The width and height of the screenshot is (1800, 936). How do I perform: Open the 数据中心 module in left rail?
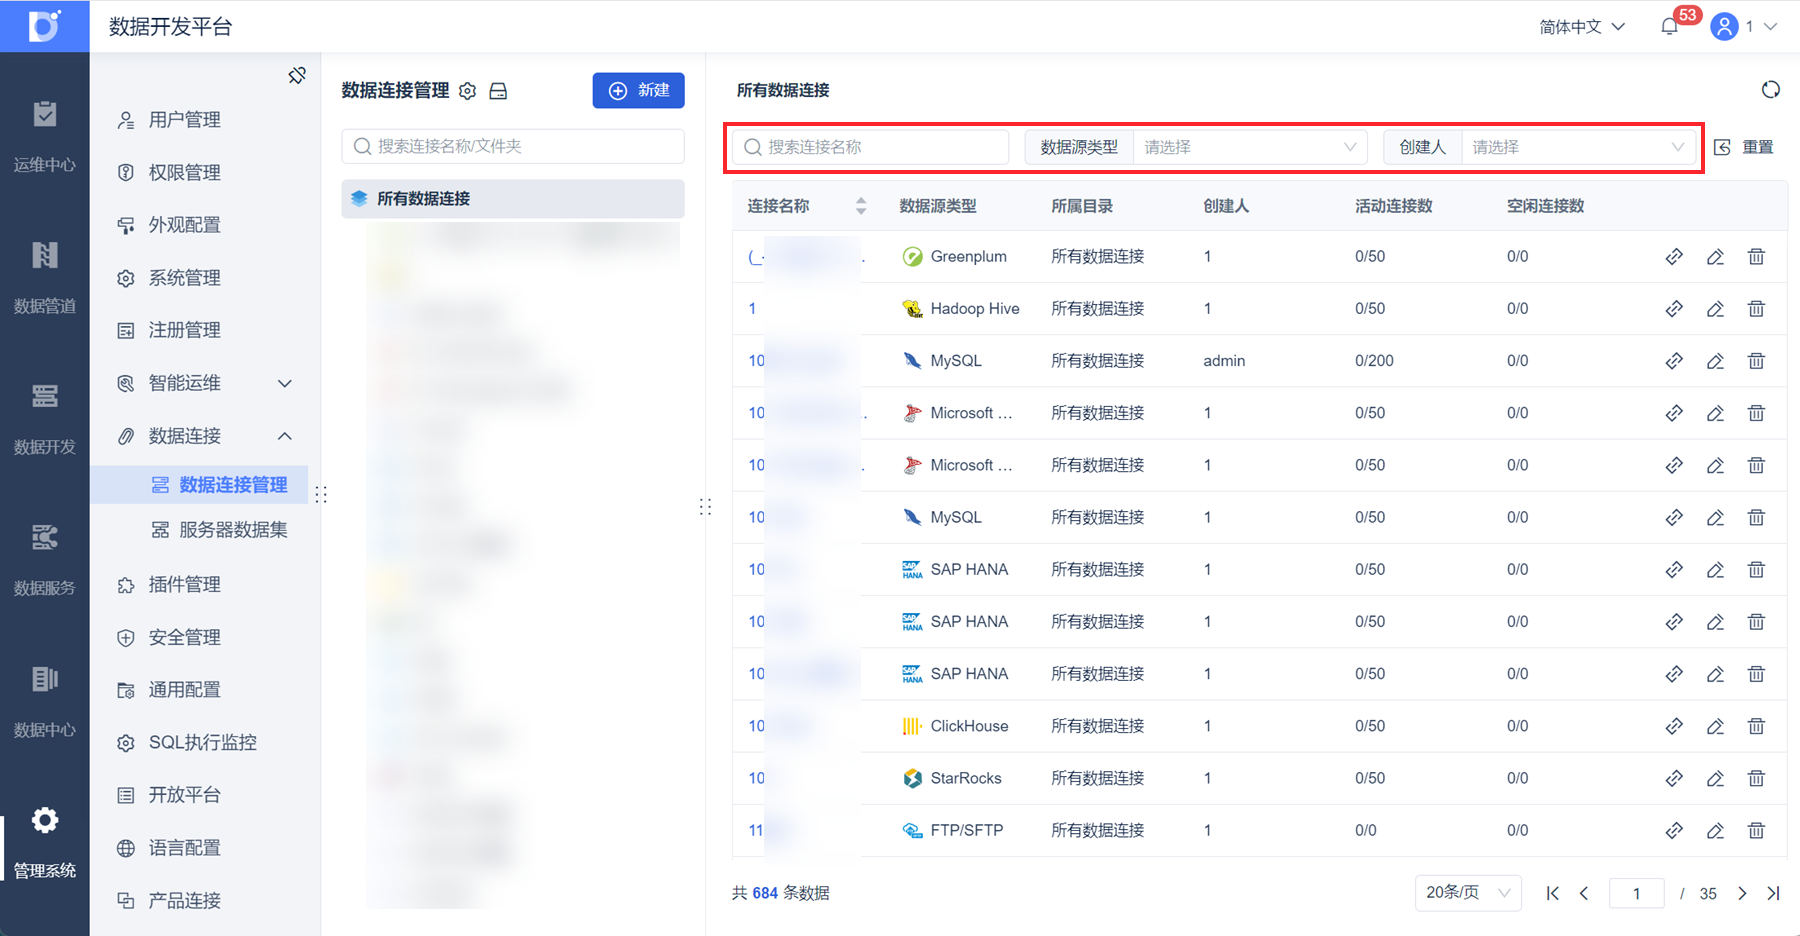click(x=45, y=700)
